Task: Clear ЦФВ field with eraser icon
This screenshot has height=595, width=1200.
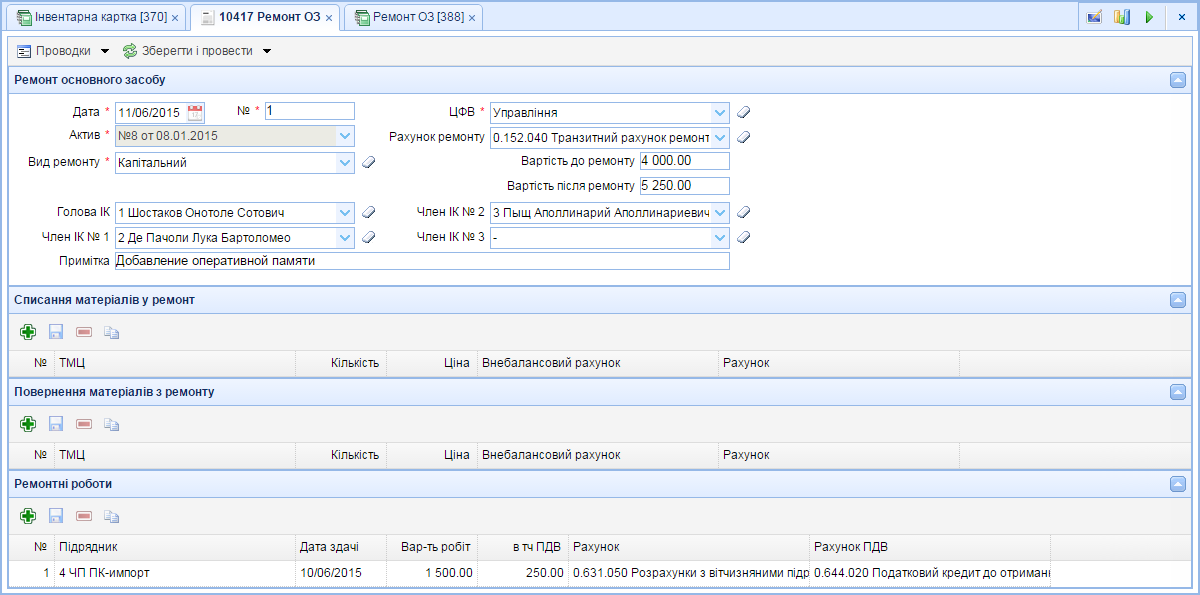Action: pyautogui.click(x=743, y=112)
